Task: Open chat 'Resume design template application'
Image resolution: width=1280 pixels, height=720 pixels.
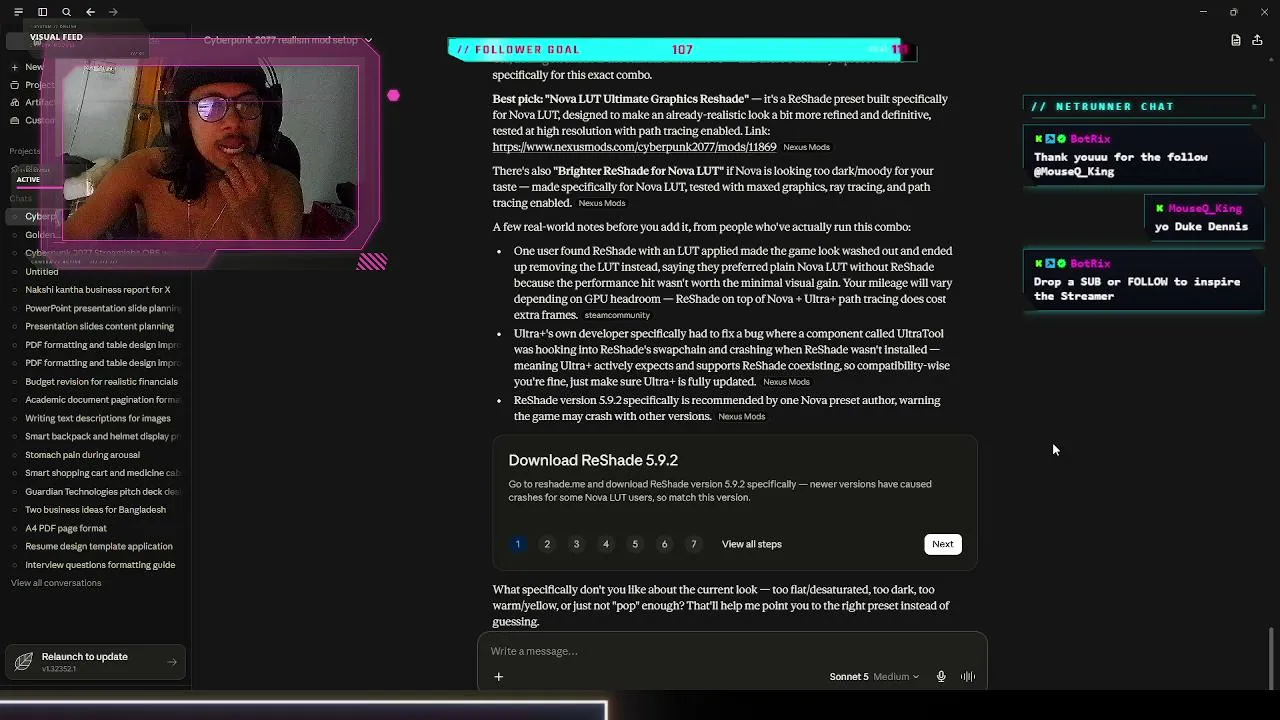Action: pos(98,546)
